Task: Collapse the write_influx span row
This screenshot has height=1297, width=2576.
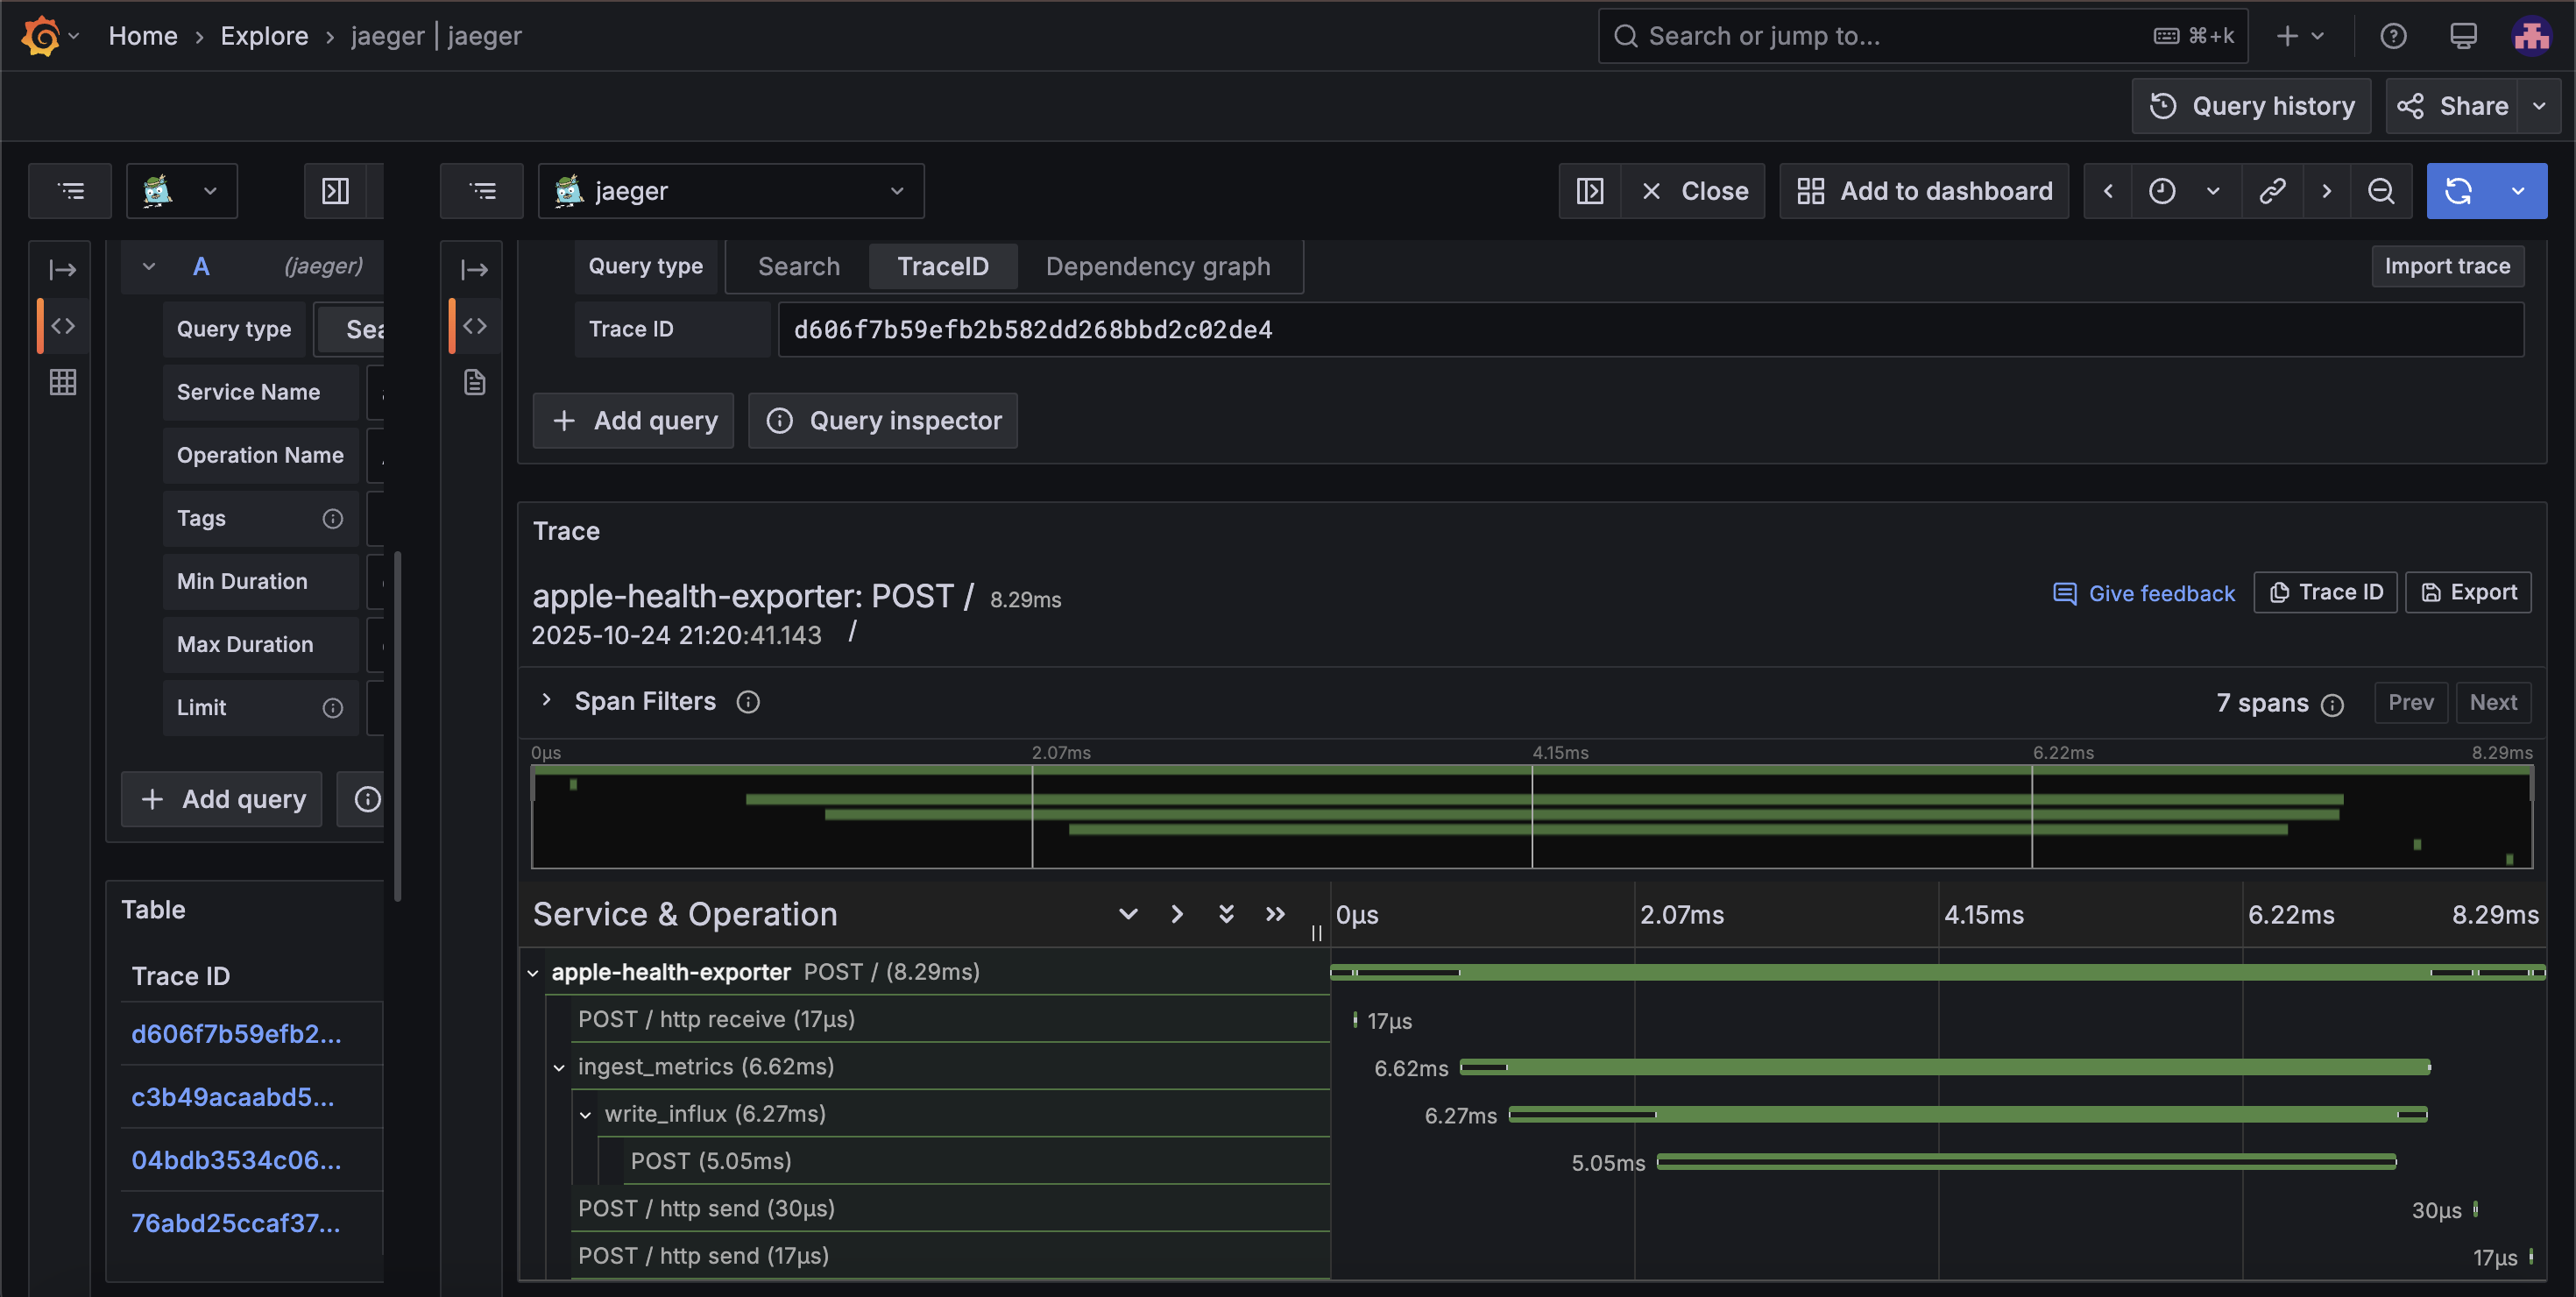Action: coord(586,1115)
